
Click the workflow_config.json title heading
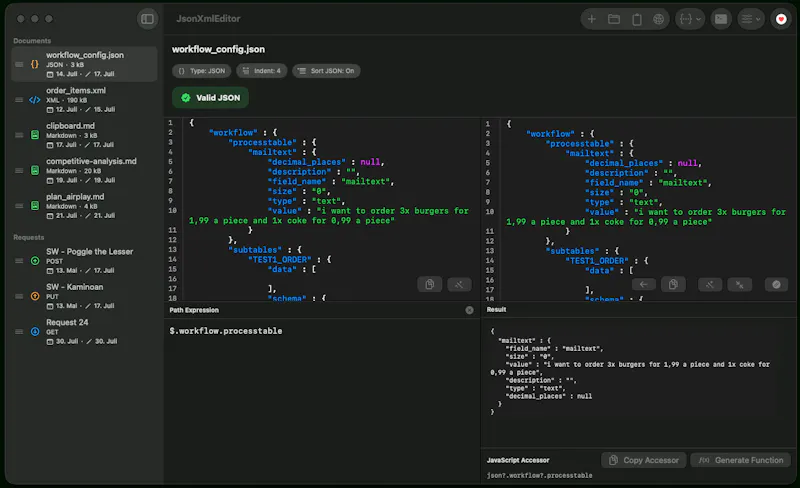218,49
